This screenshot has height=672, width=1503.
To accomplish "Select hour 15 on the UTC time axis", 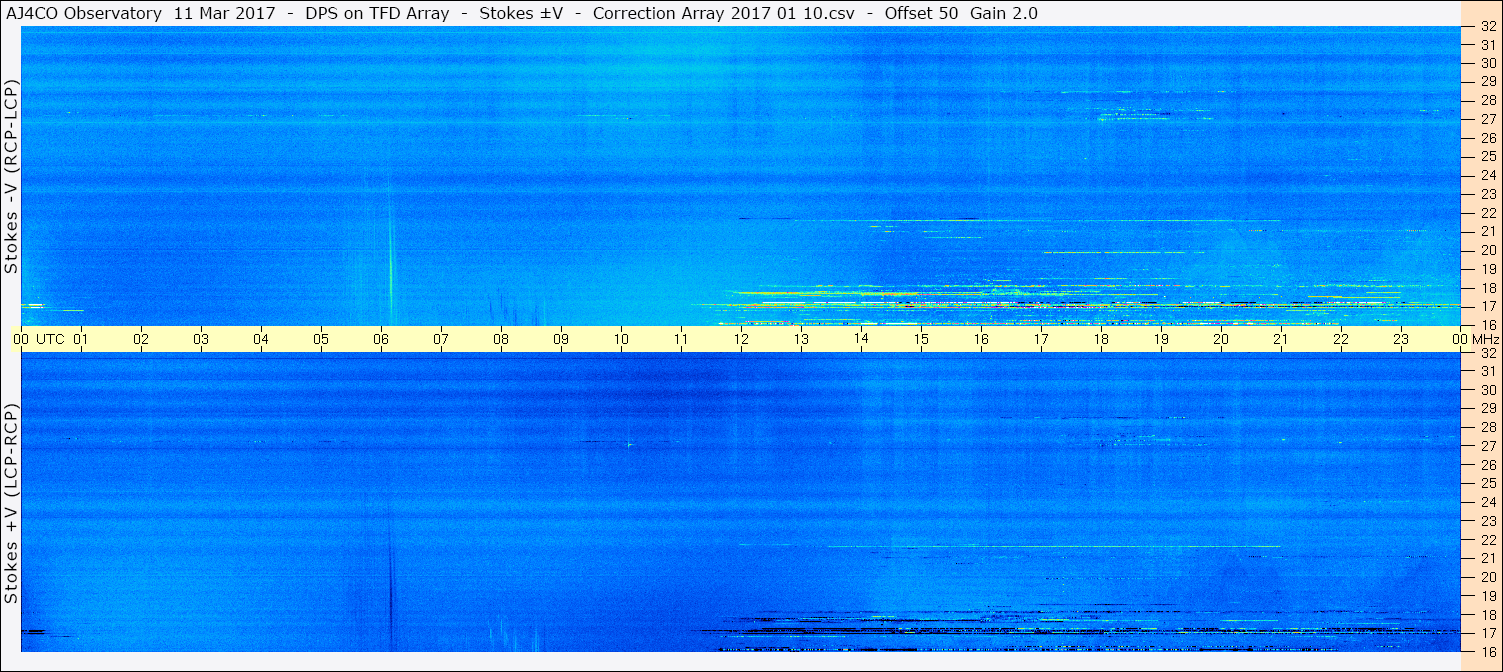I will point(921,339).
